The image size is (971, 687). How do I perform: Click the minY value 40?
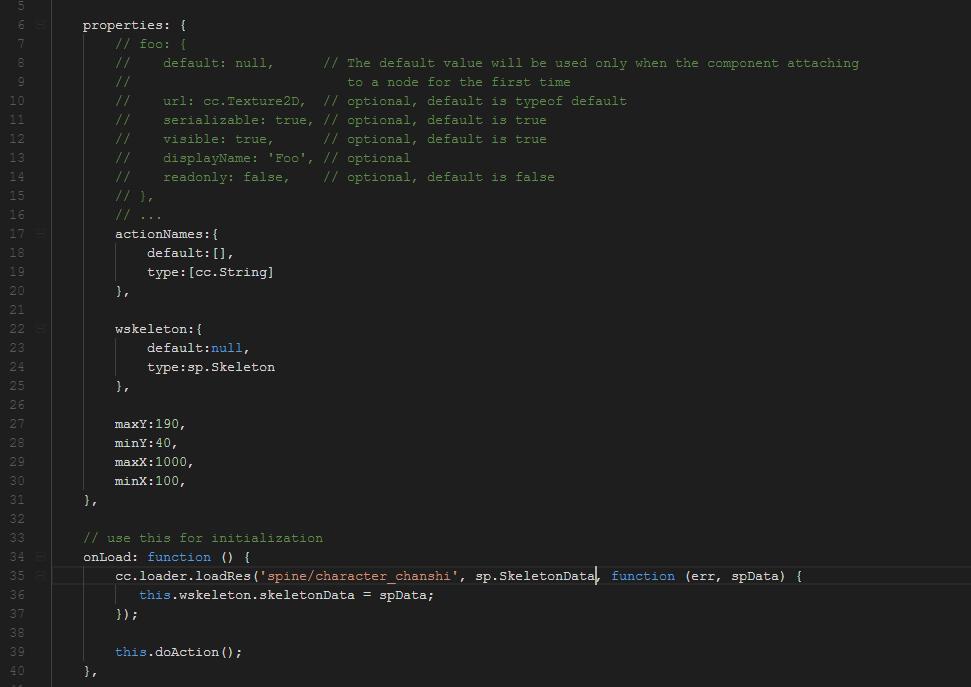[x=165, y=443]
